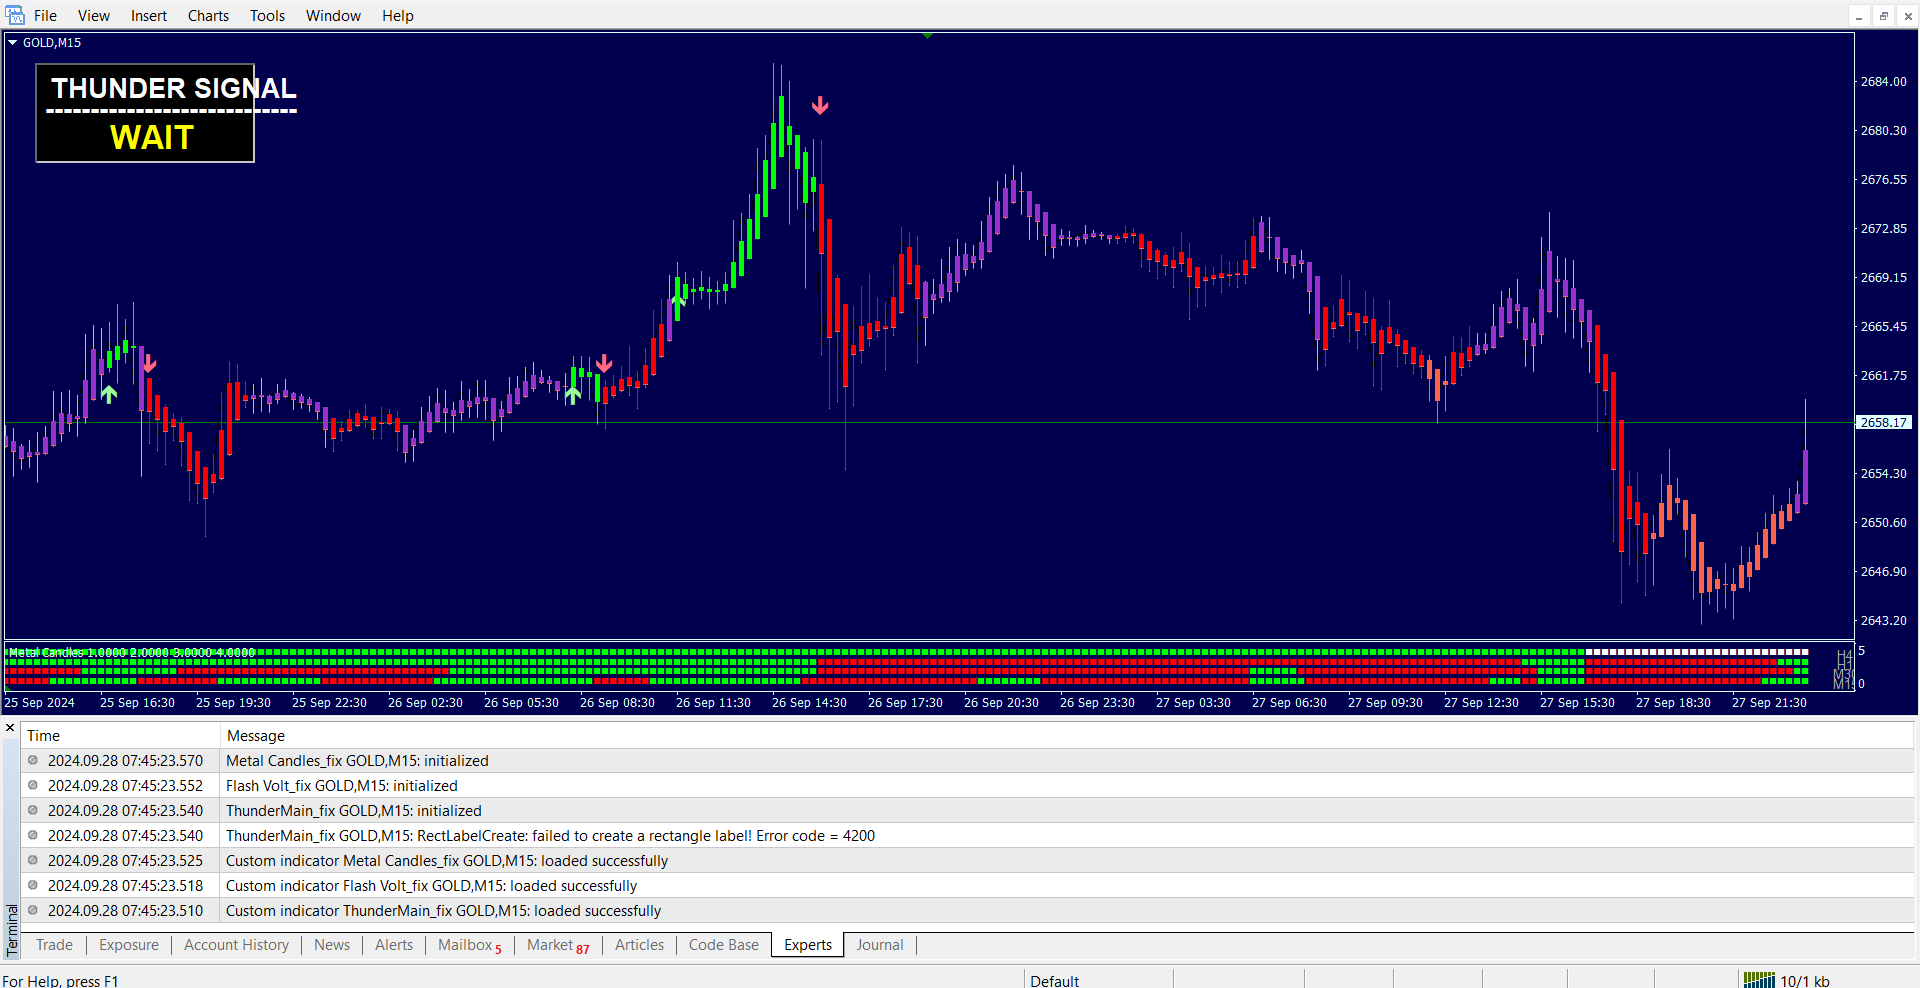Screen dimensions: 1920x988
Task: Open the Help menu
Action: point(398,16)
